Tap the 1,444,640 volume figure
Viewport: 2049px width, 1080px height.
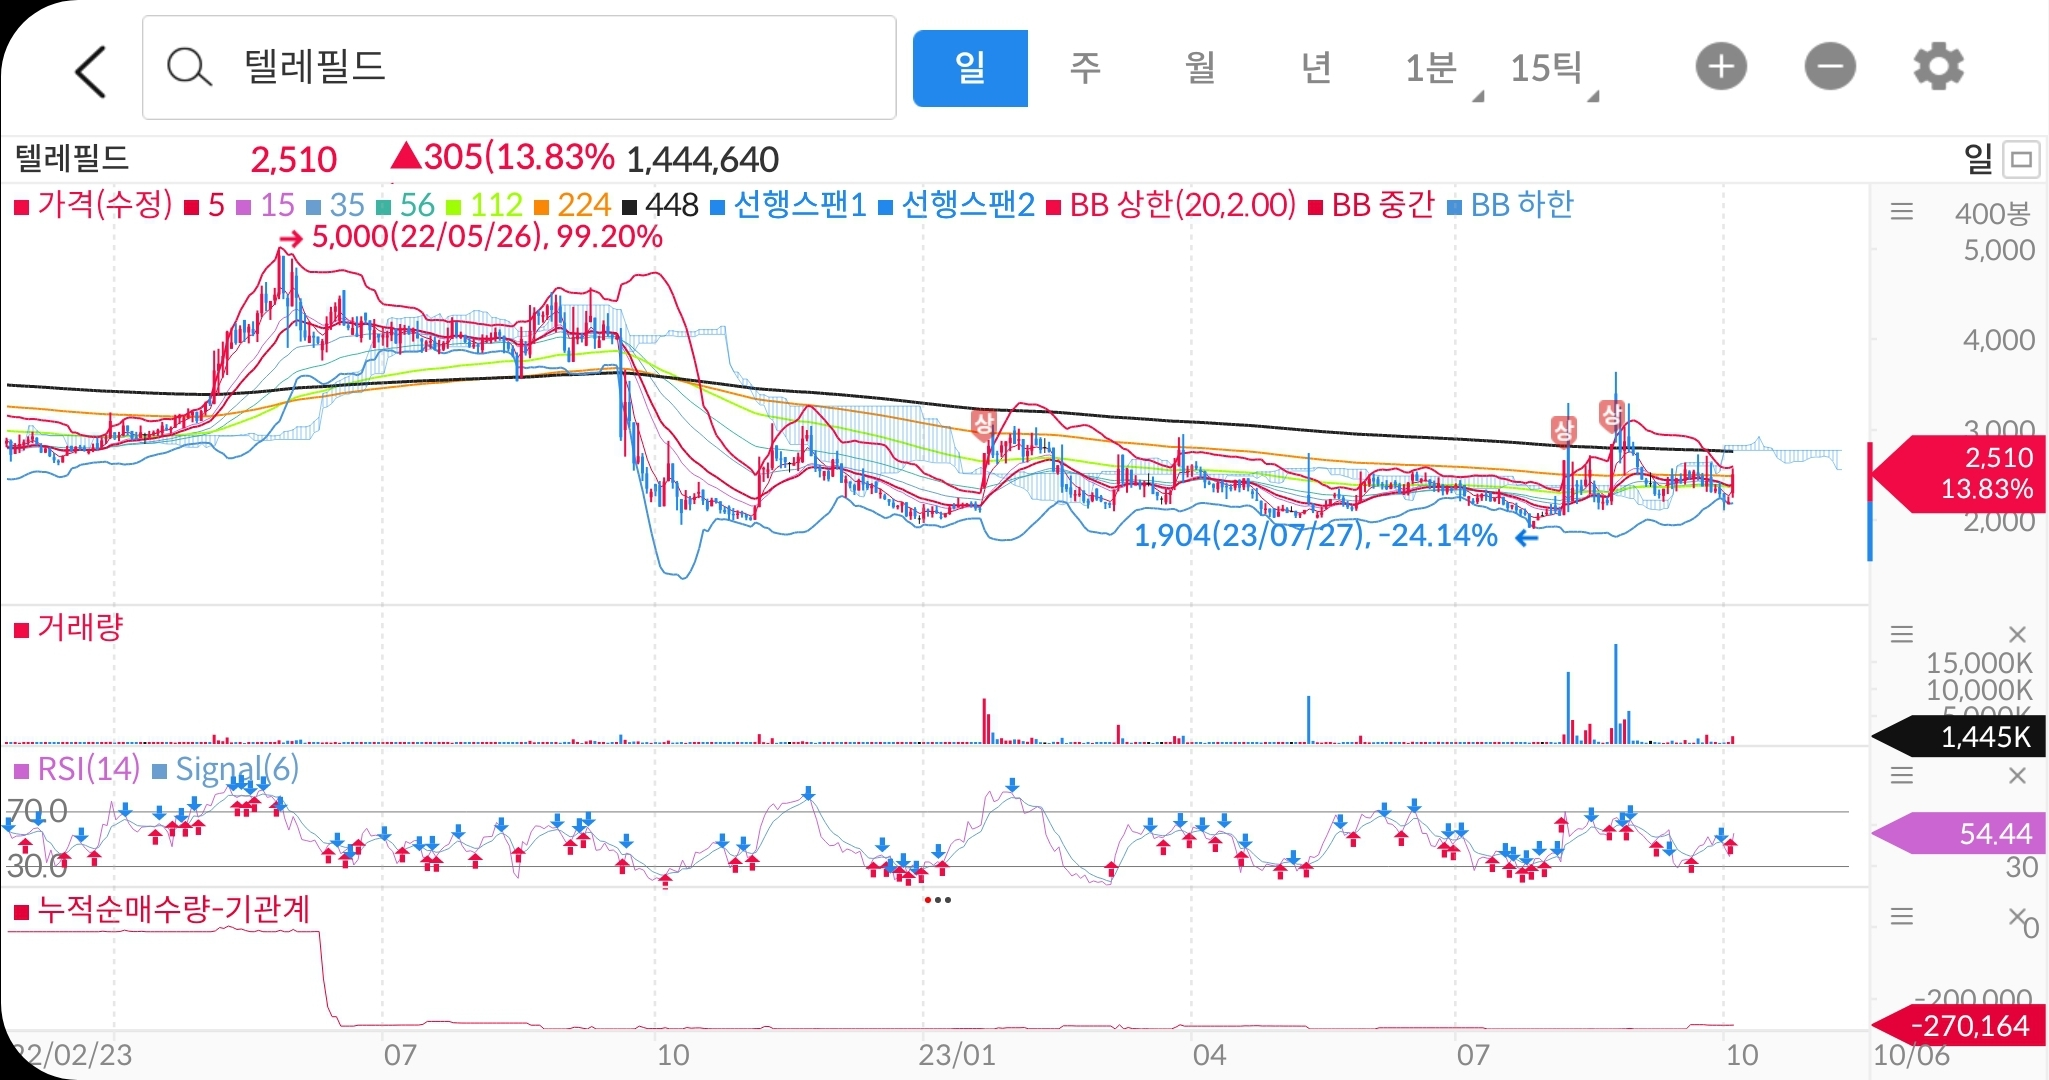pyautogui.click(x=703, y=160)
